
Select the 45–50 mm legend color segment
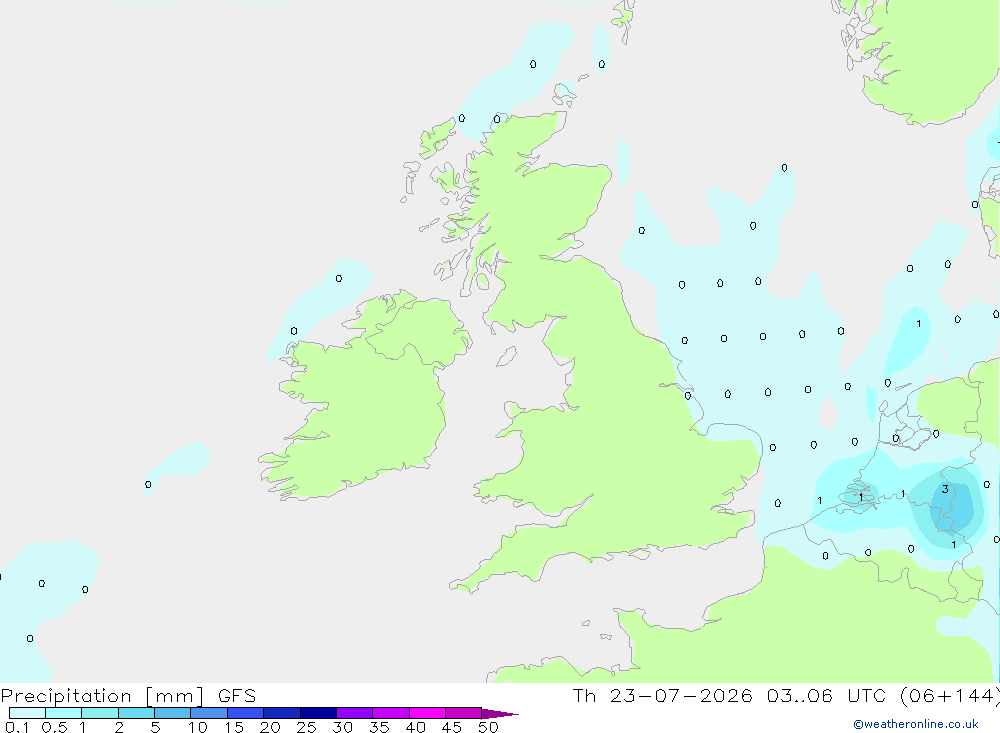coord(463,713)
